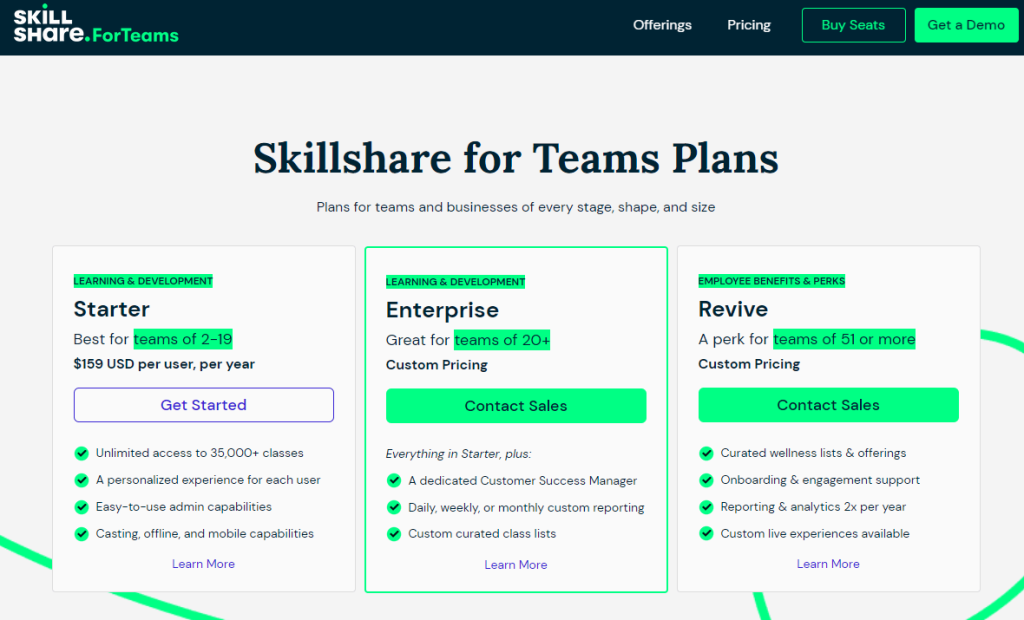
Task: Click the '$159 USD per user, per year' price
Action: [164, 364]
